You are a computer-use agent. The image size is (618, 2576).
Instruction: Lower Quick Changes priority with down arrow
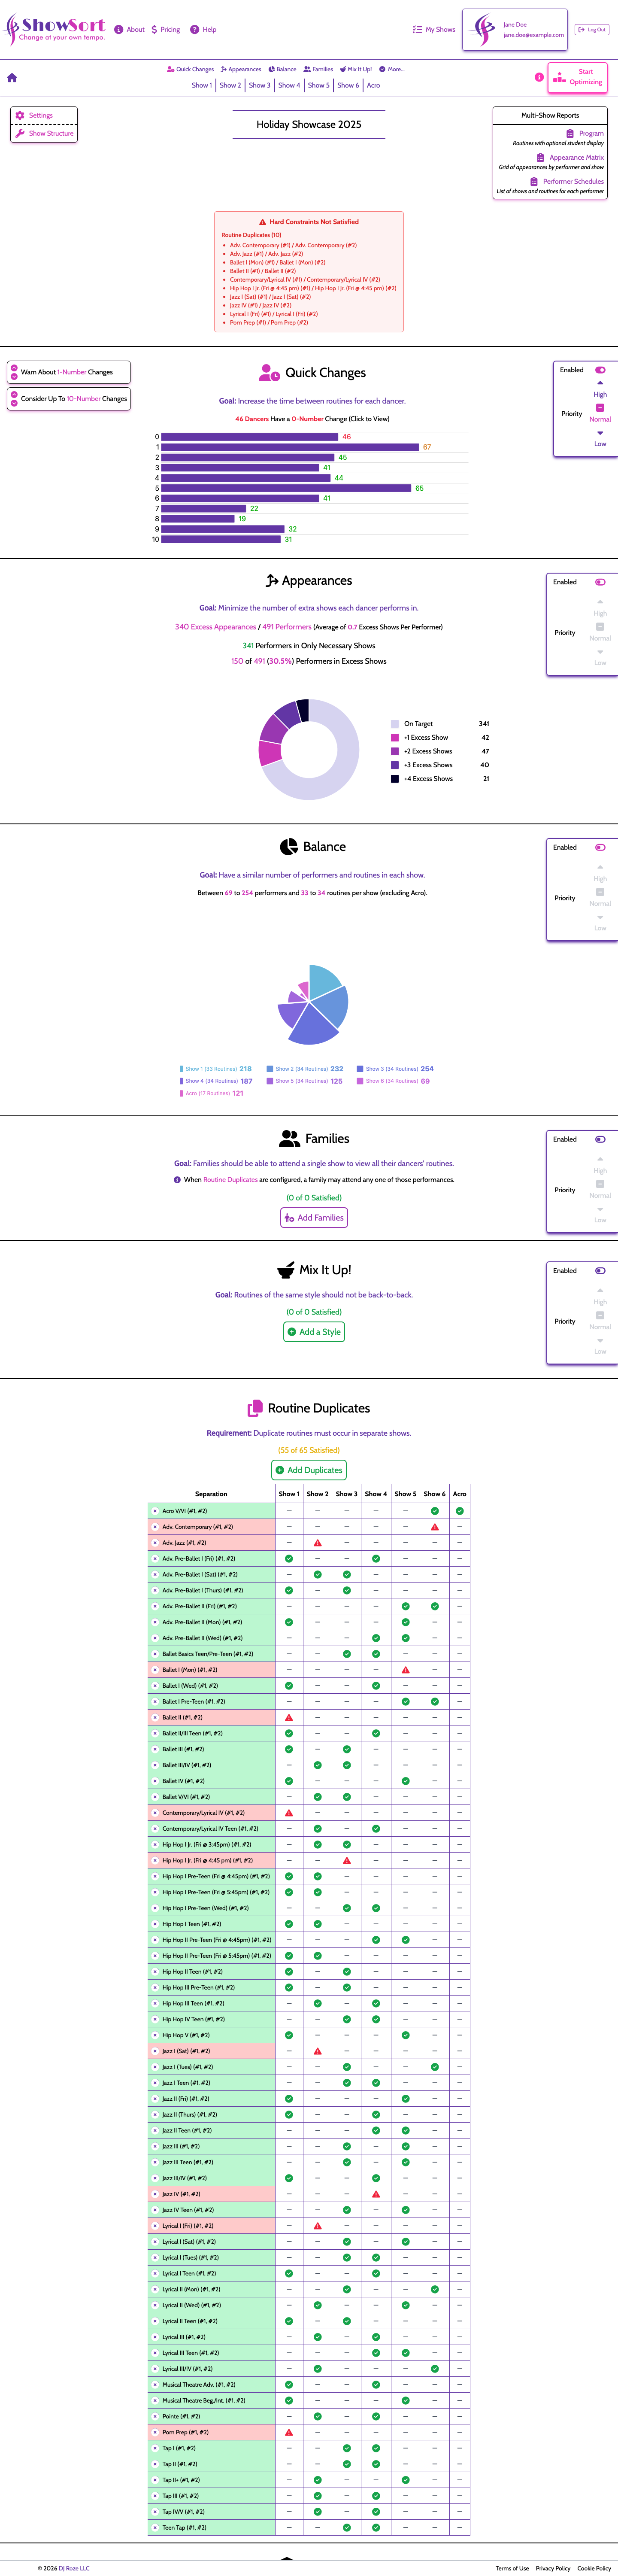click(600, 433)
